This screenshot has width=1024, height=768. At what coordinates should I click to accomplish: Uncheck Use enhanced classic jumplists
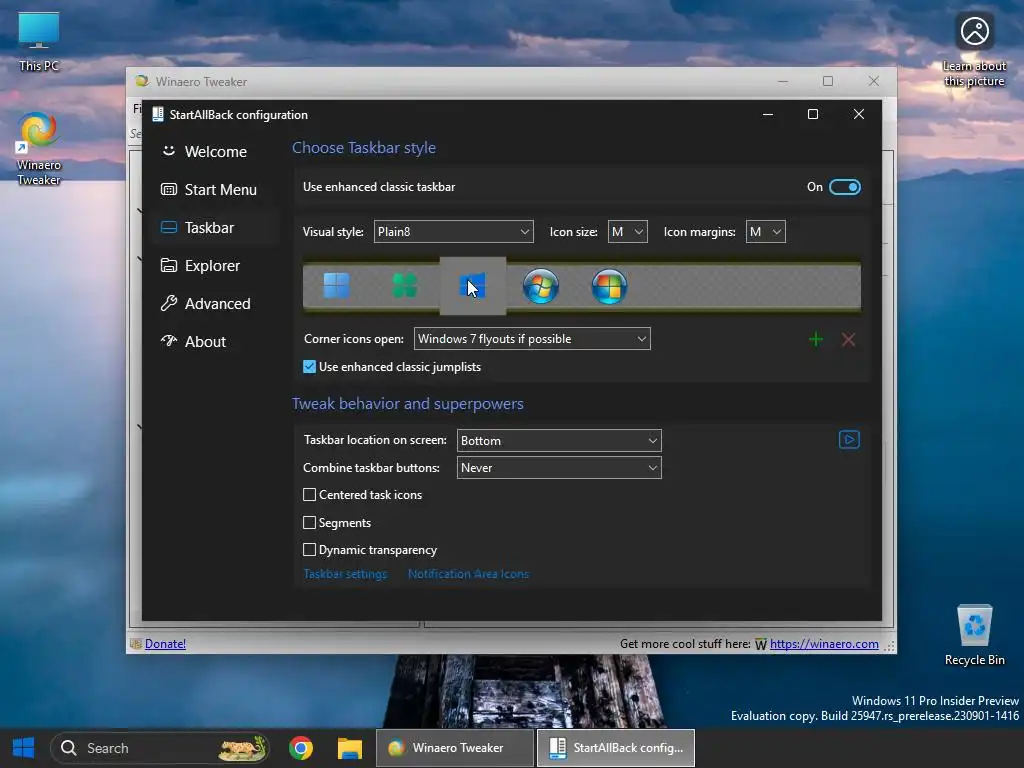pos(310,367)
